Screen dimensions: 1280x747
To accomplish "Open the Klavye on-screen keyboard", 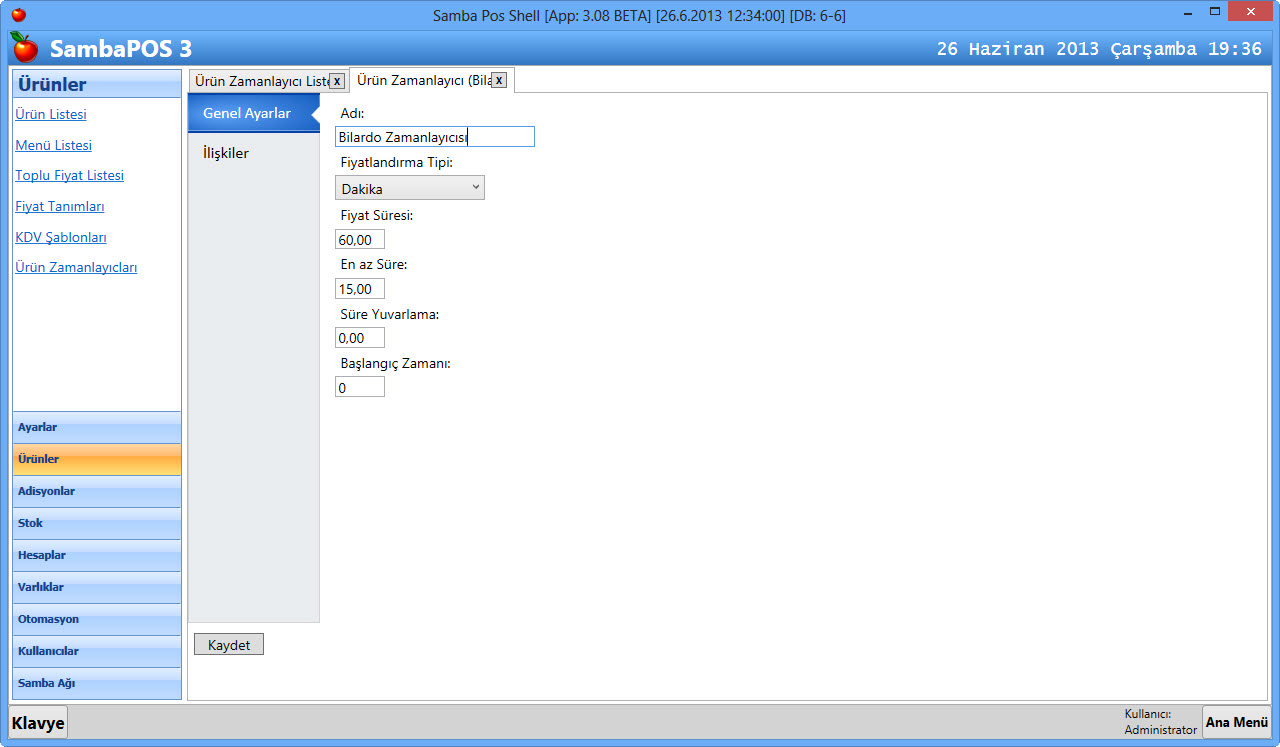I will click(x=38, y=722).
